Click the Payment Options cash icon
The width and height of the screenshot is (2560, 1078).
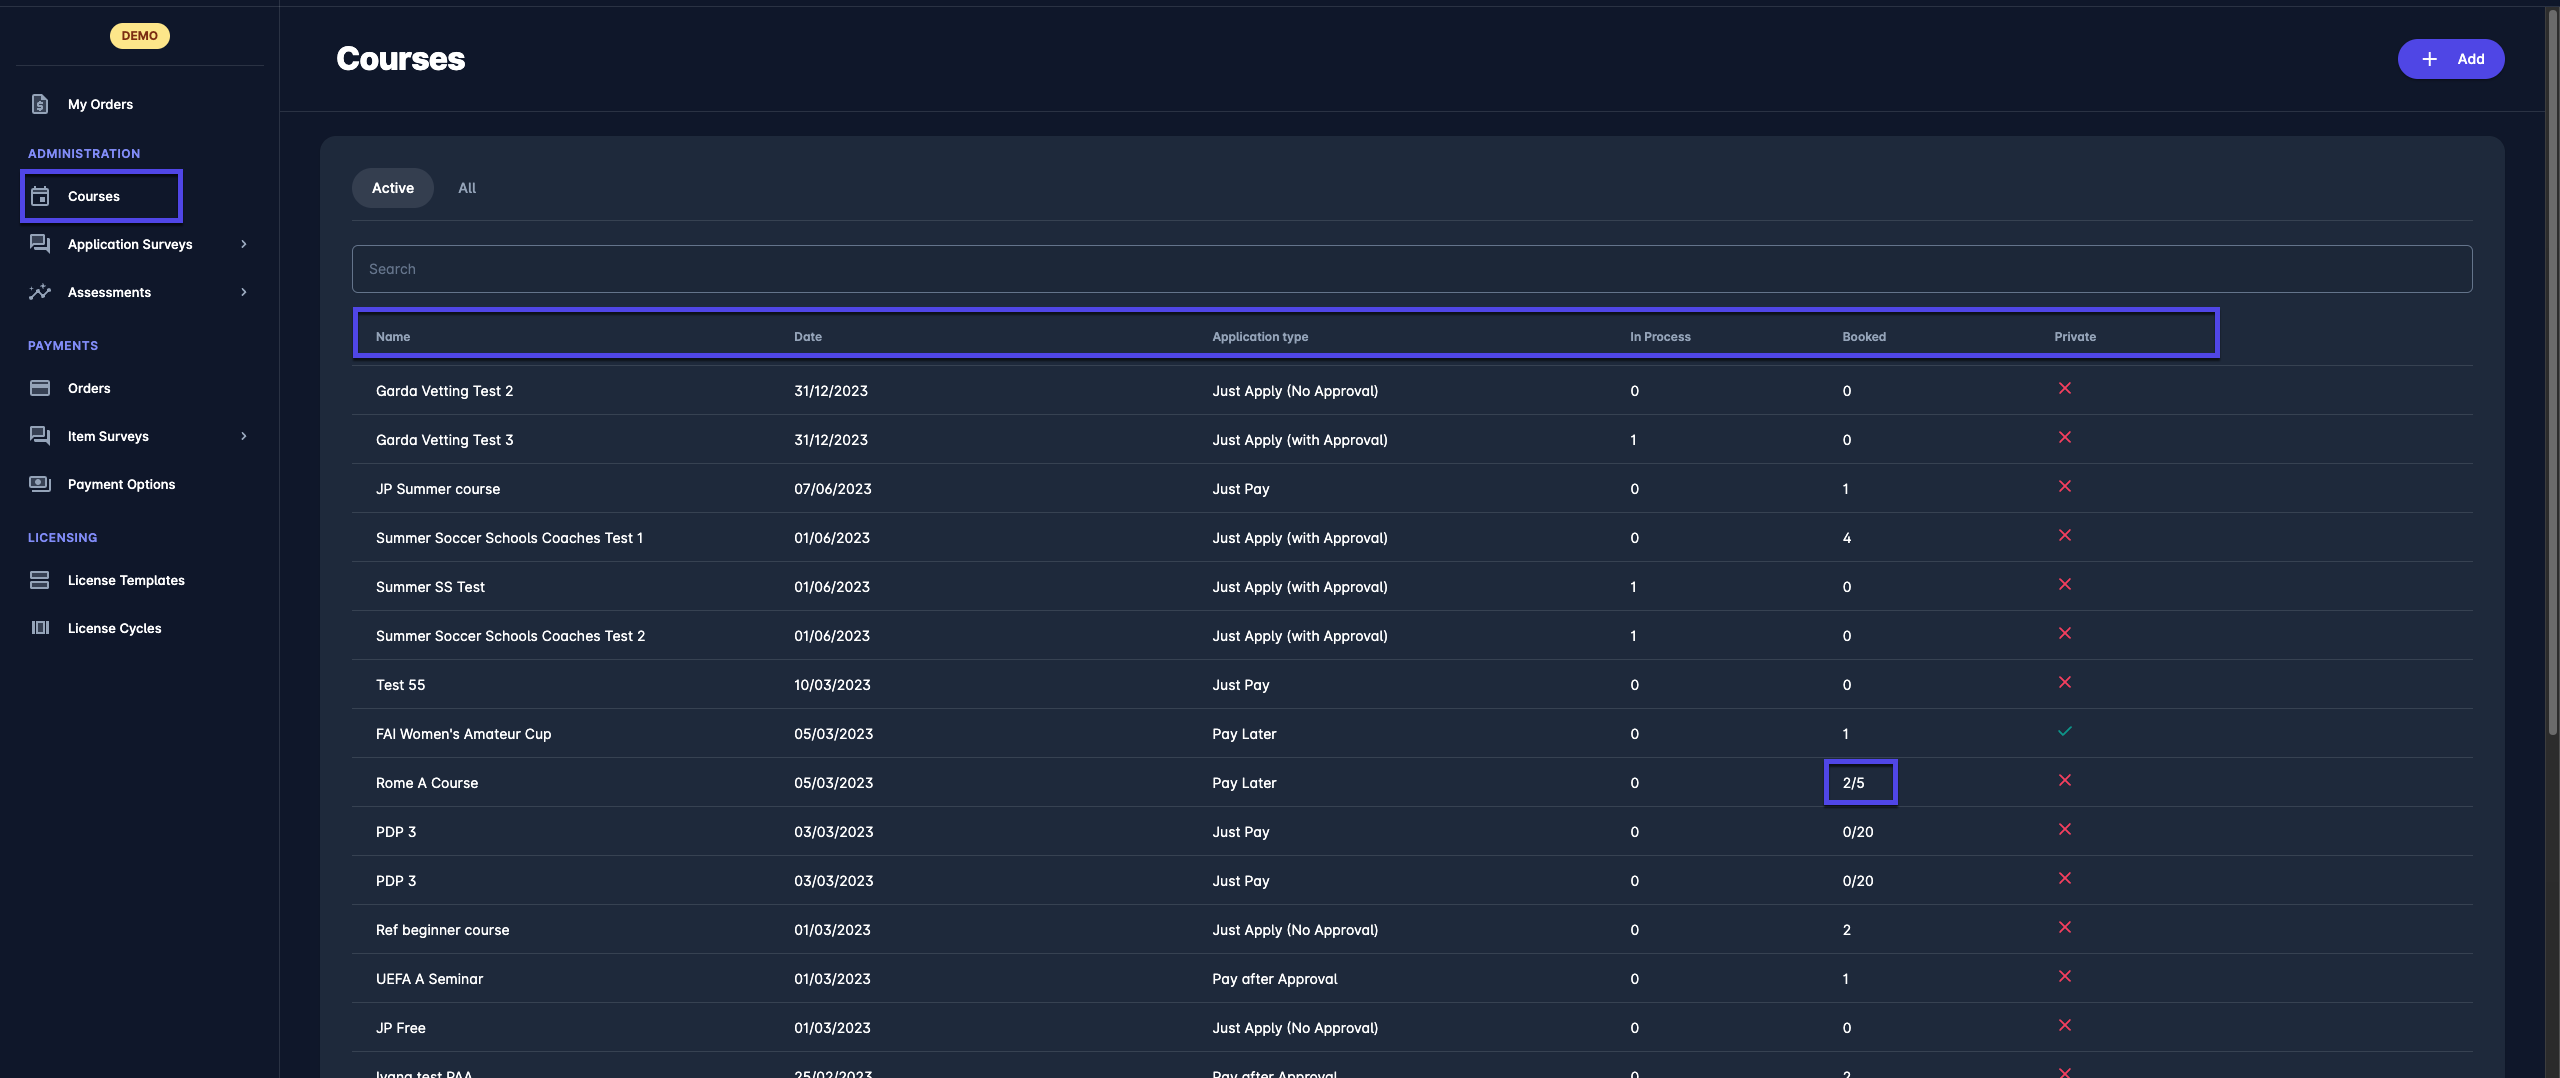[x=40, y=484]
